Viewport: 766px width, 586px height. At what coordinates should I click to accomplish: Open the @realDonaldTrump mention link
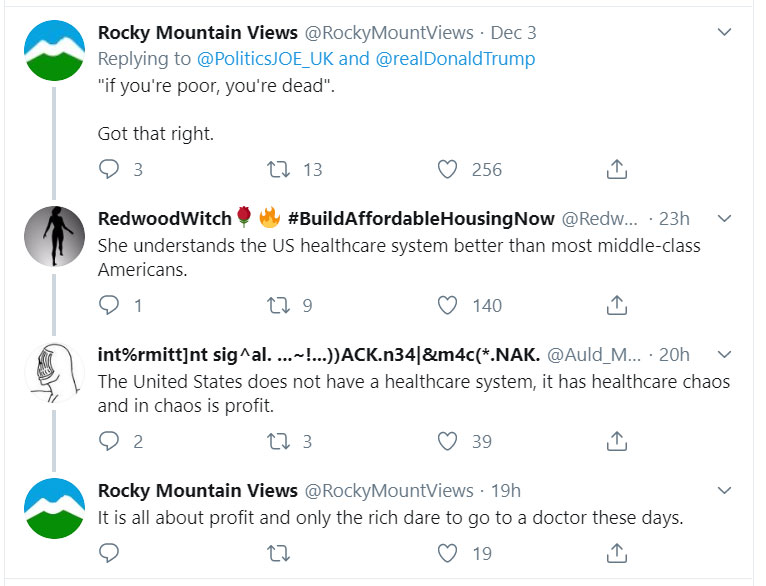(455, 59)
